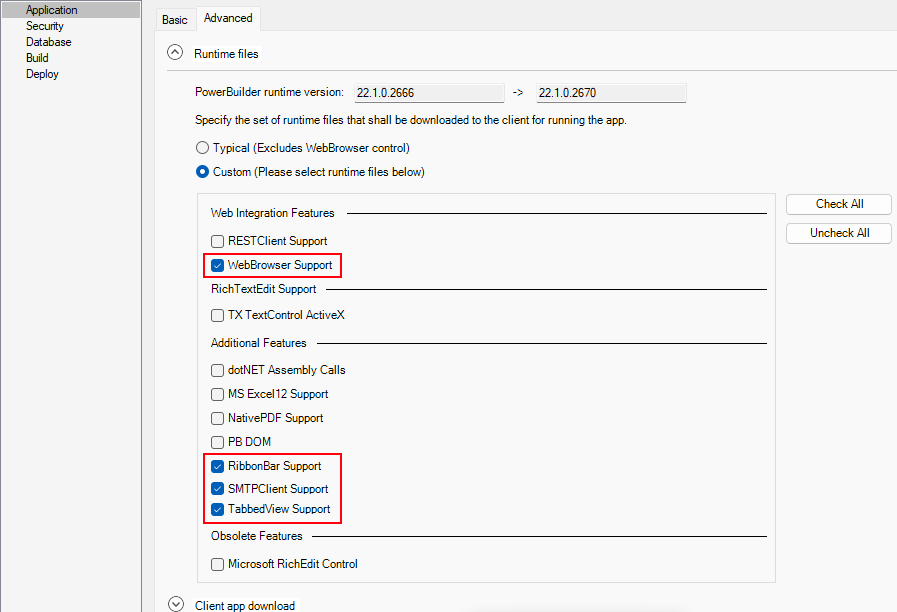The height and width of the screenshot is (612, 897).
Task: Uncheck SMTPClient Support checkbox
Action: click(x=217, y=489)
